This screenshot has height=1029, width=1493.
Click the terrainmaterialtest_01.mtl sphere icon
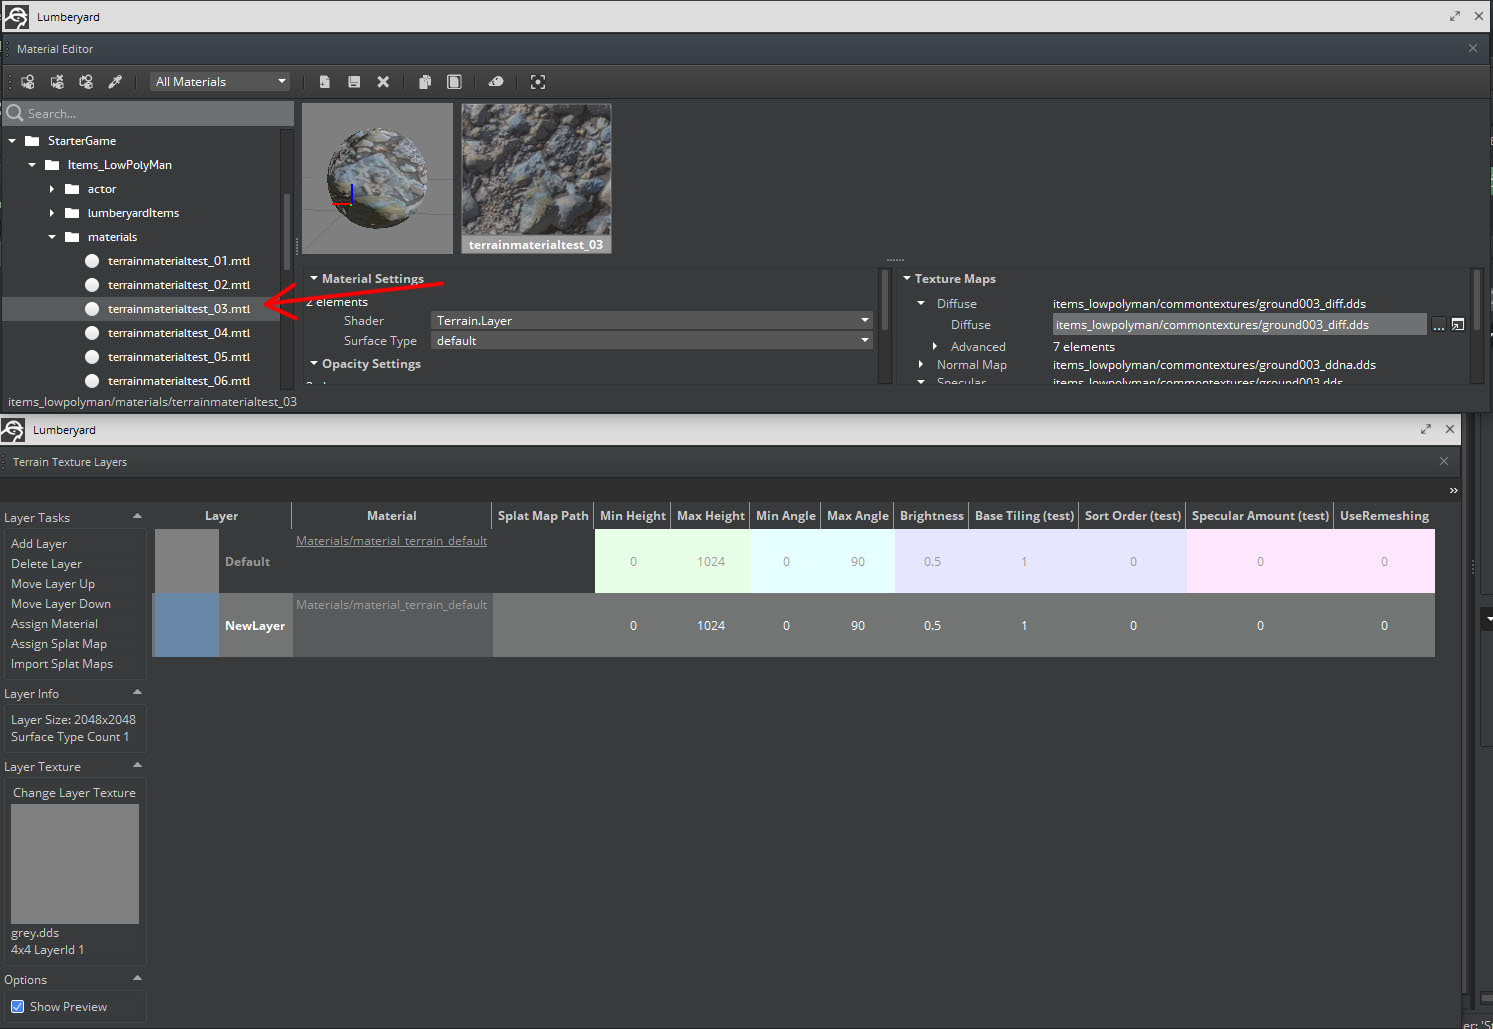coord(92,261)
